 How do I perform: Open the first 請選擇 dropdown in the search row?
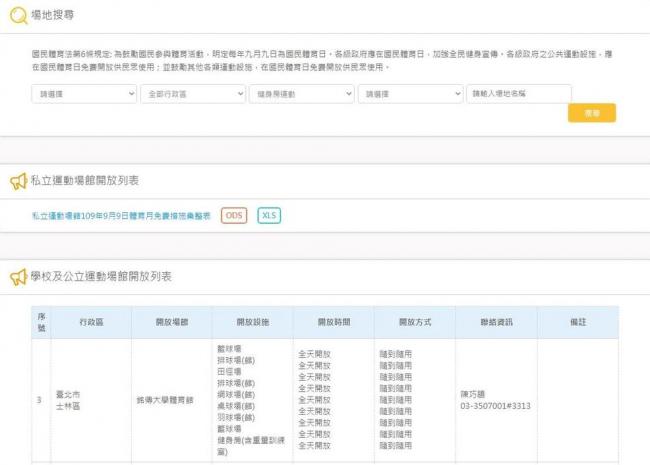(84, 94)
